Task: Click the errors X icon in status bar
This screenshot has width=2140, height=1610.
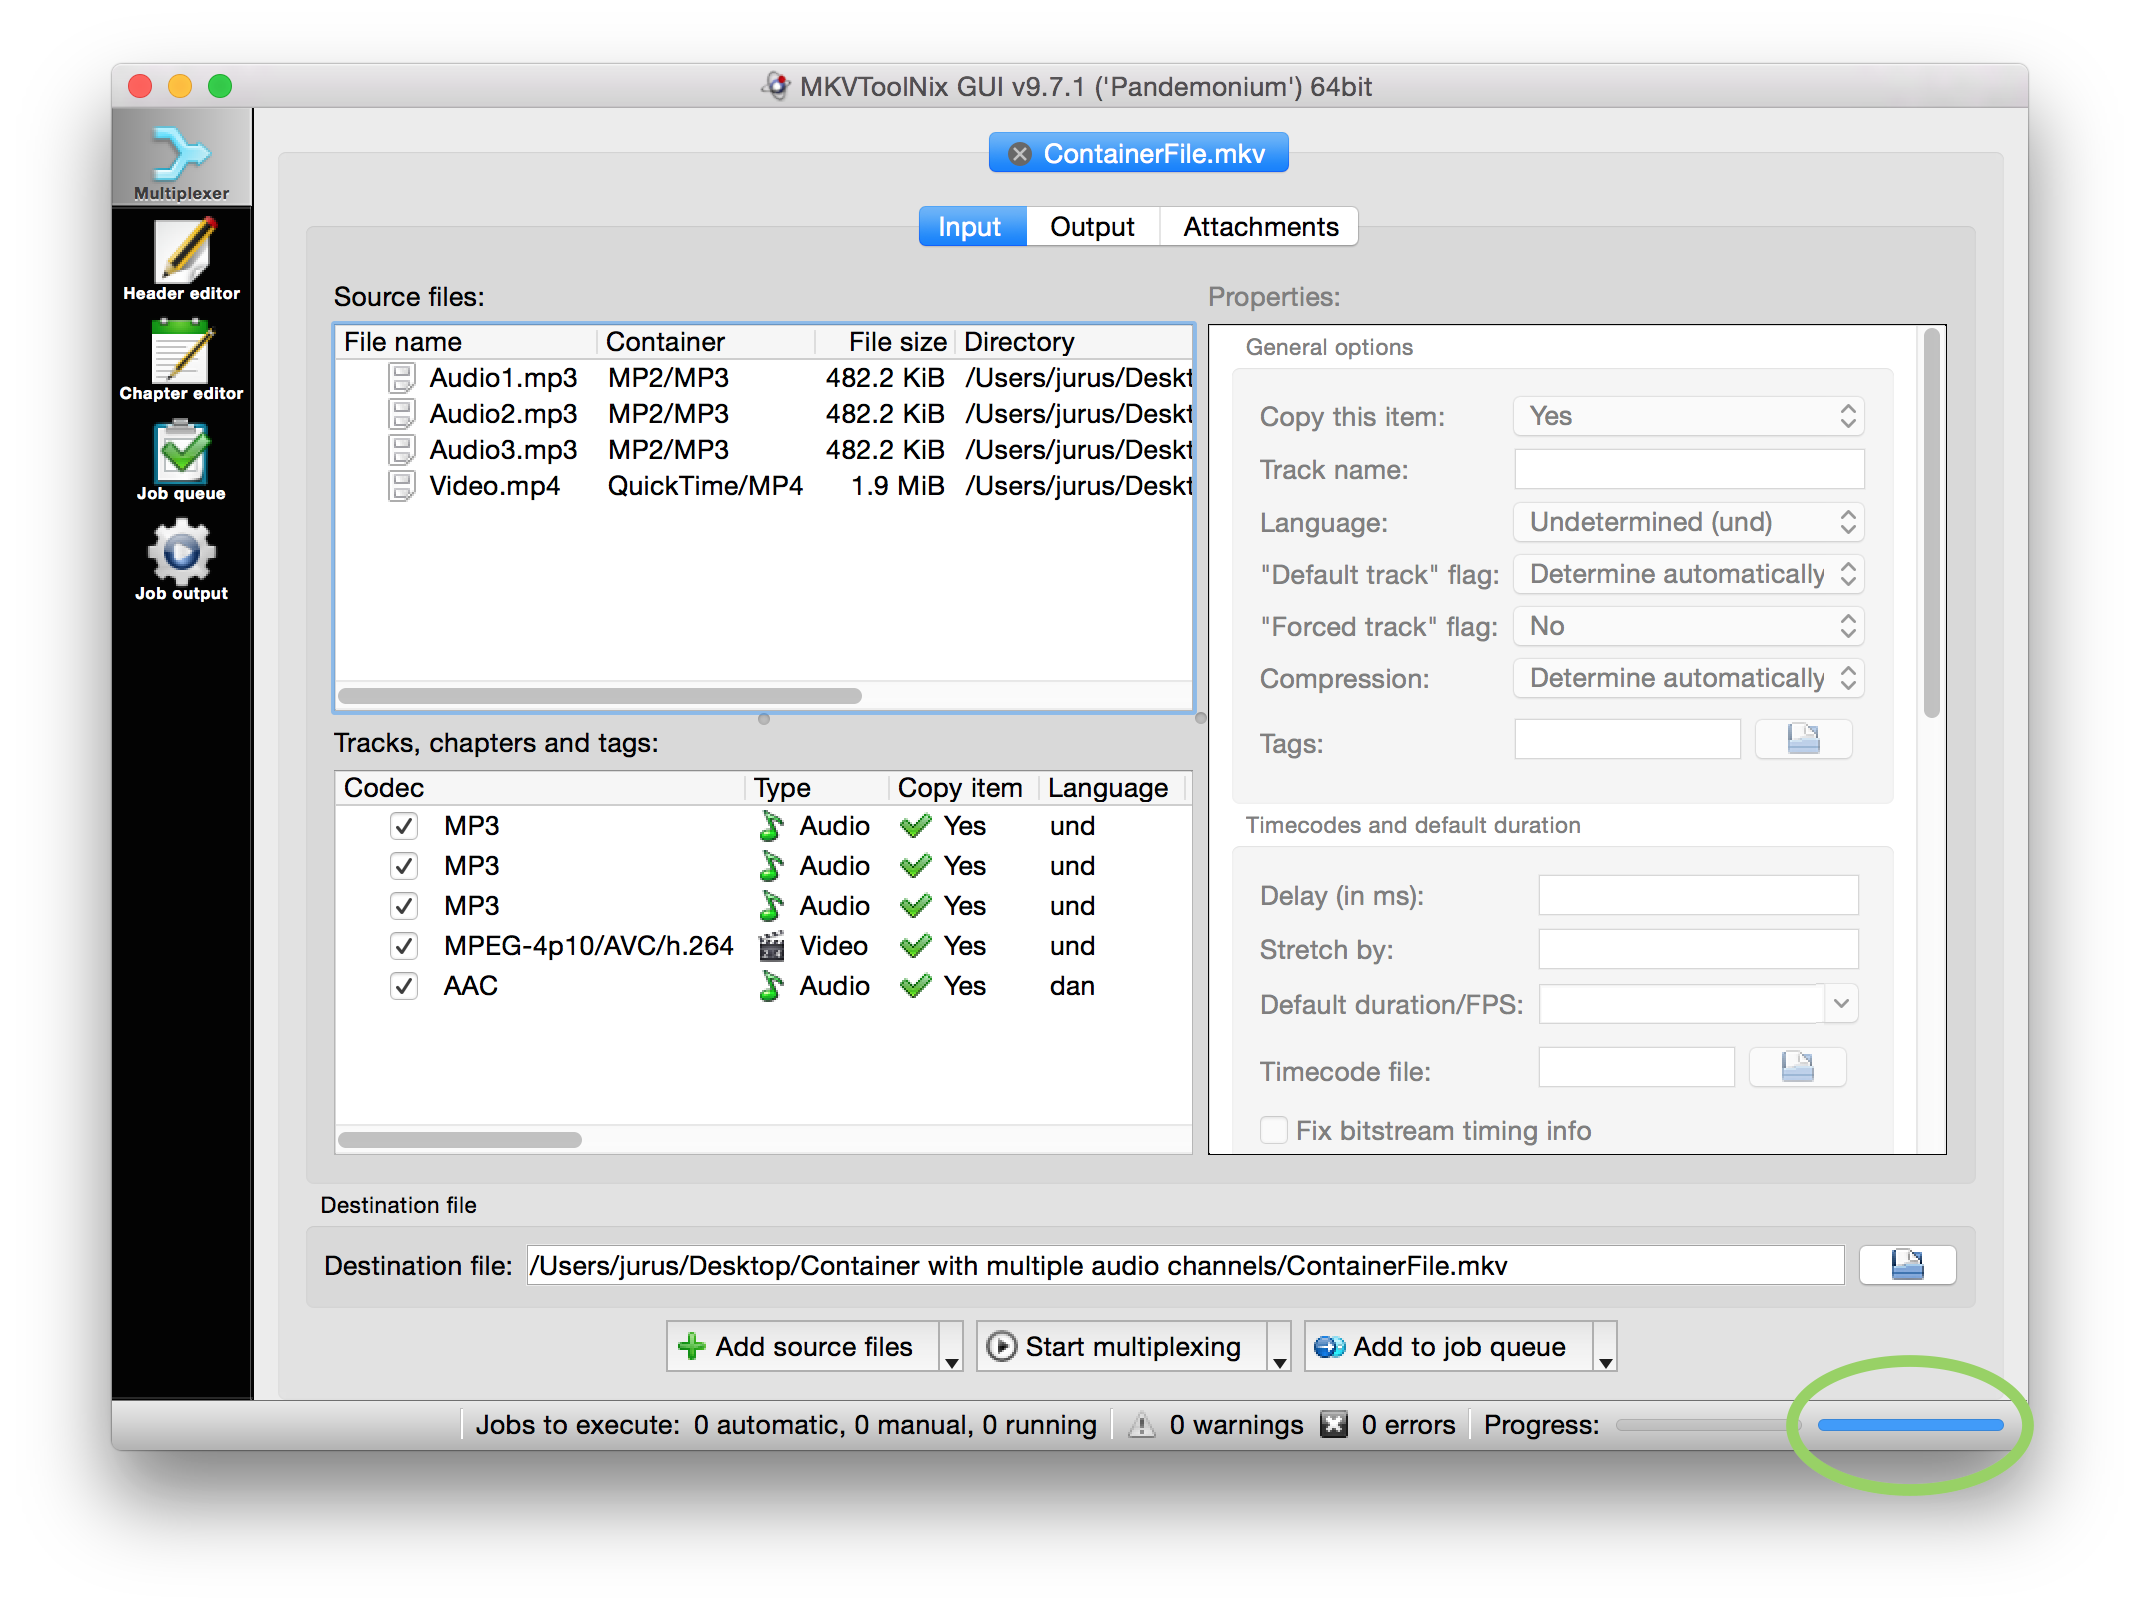Action: [x=1333, y=1425]
